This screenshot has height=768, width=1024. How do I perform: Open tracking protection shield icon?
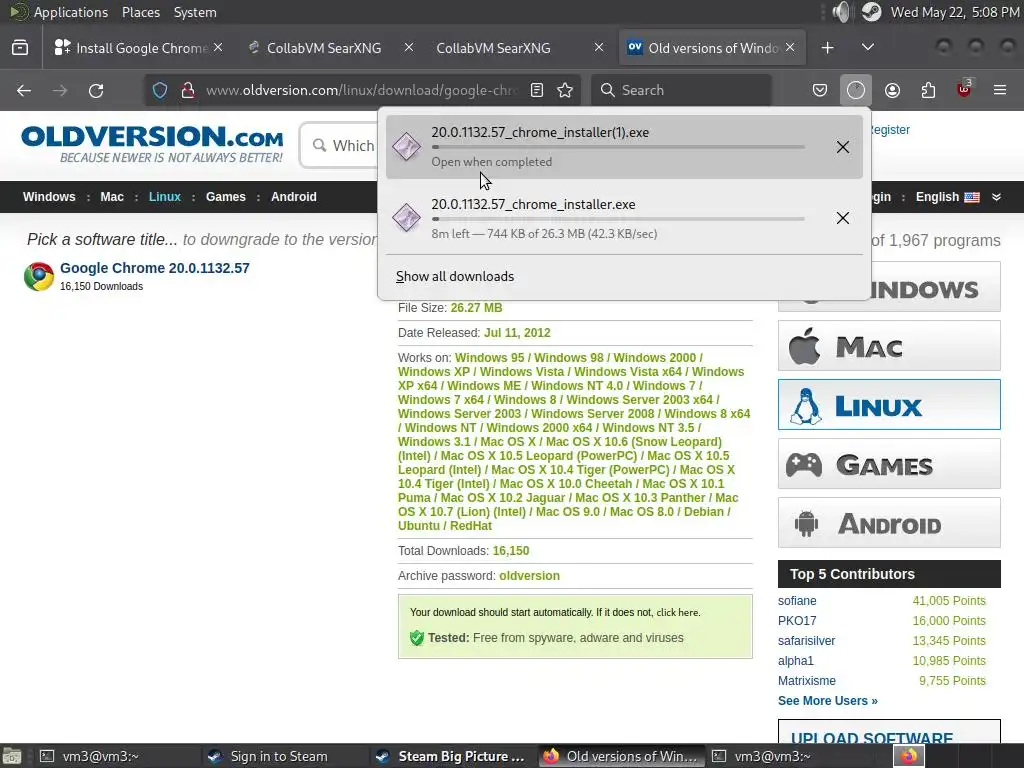[x=160, y=90]
